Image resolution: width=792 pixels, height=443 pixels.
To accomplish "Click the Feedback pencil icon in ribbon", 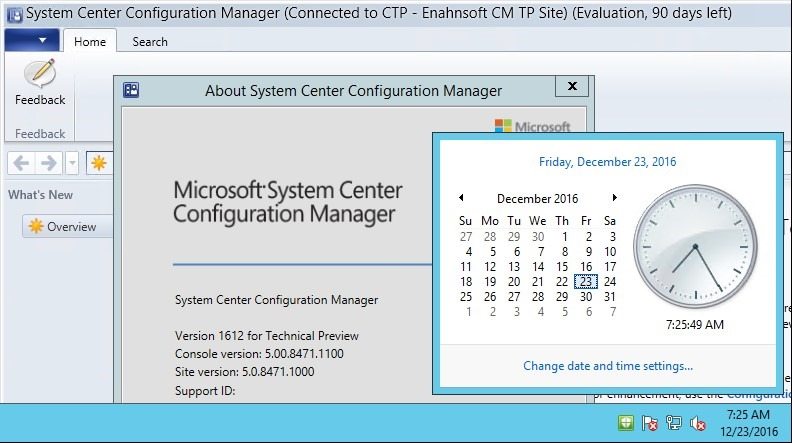I will click(40, 73).
